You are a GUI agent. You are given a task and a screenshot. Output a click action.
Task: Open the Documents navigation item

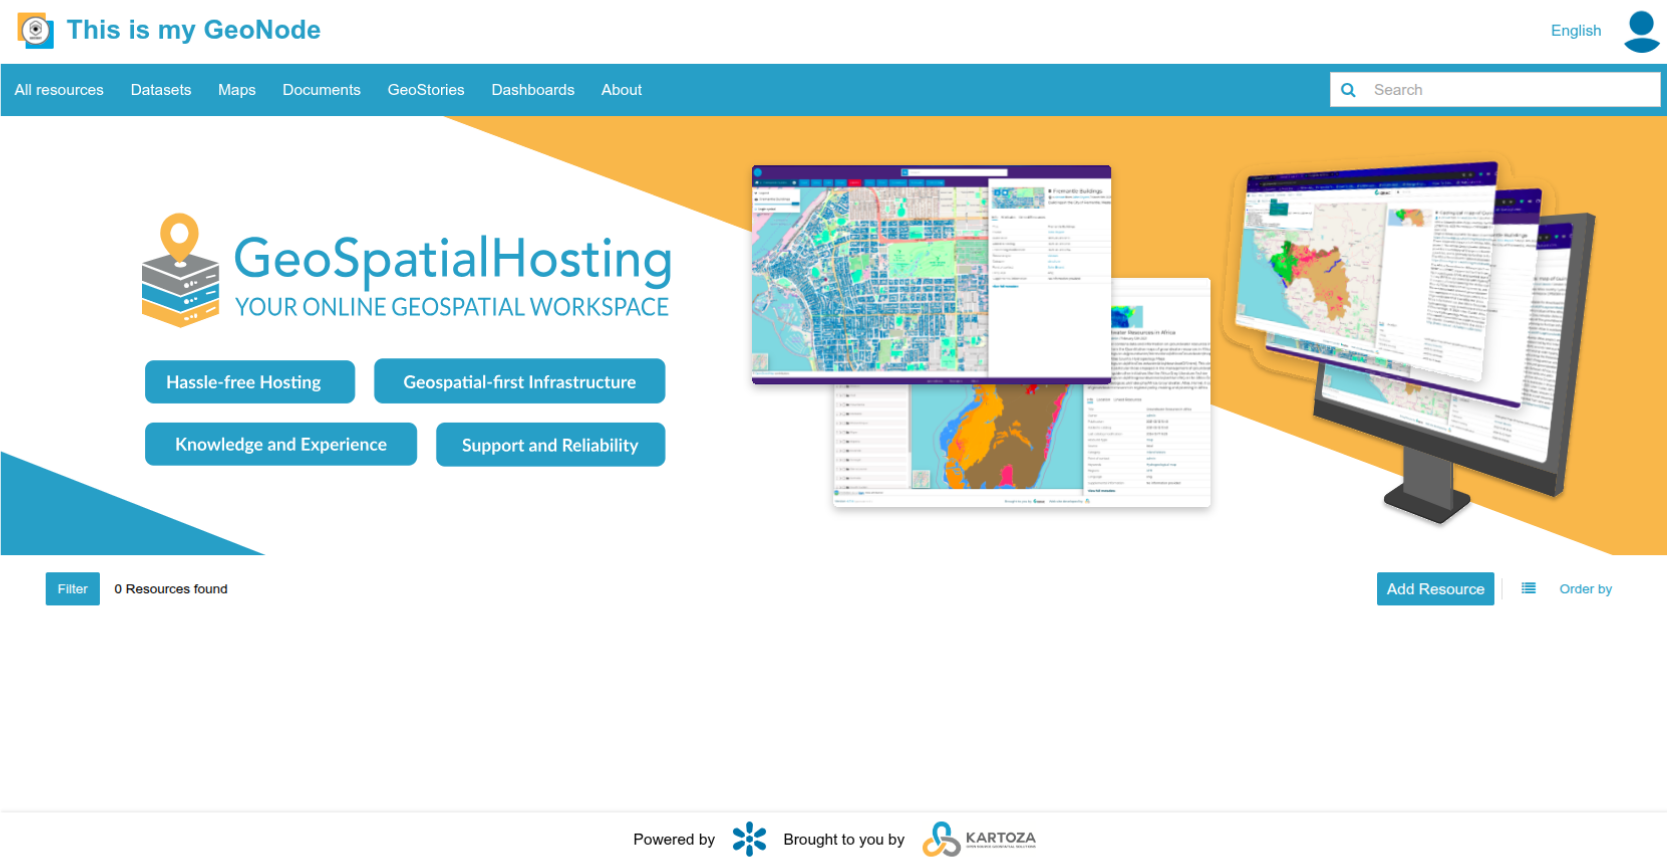(x=321, y=90)
